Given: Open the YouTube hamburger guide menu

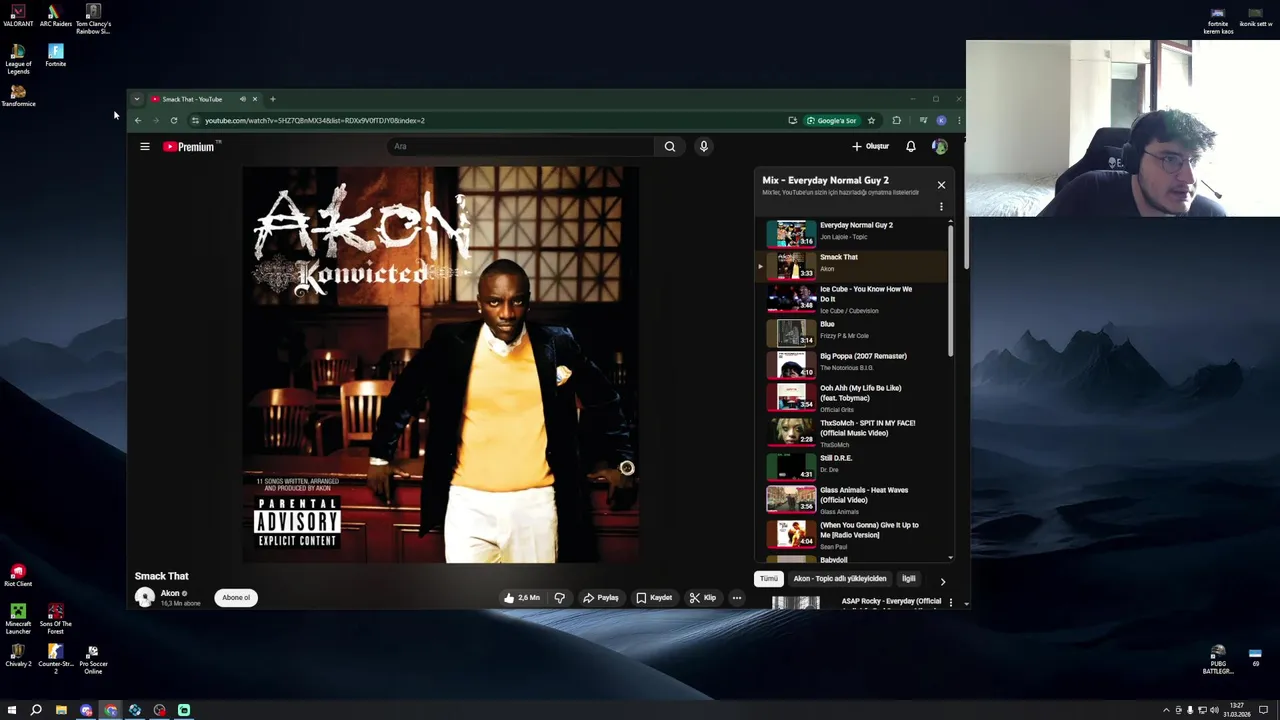Looking at the screenshot, I should [145, 147].
